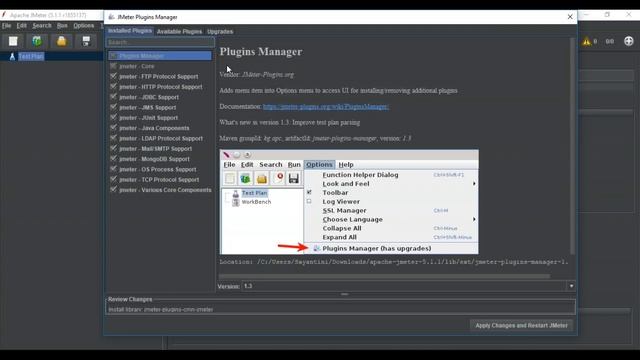The image size is (640, 360).
Task: Click the horizontal scrollbar under plugin description
Action: pyautogui.click(x=384, y=276)
